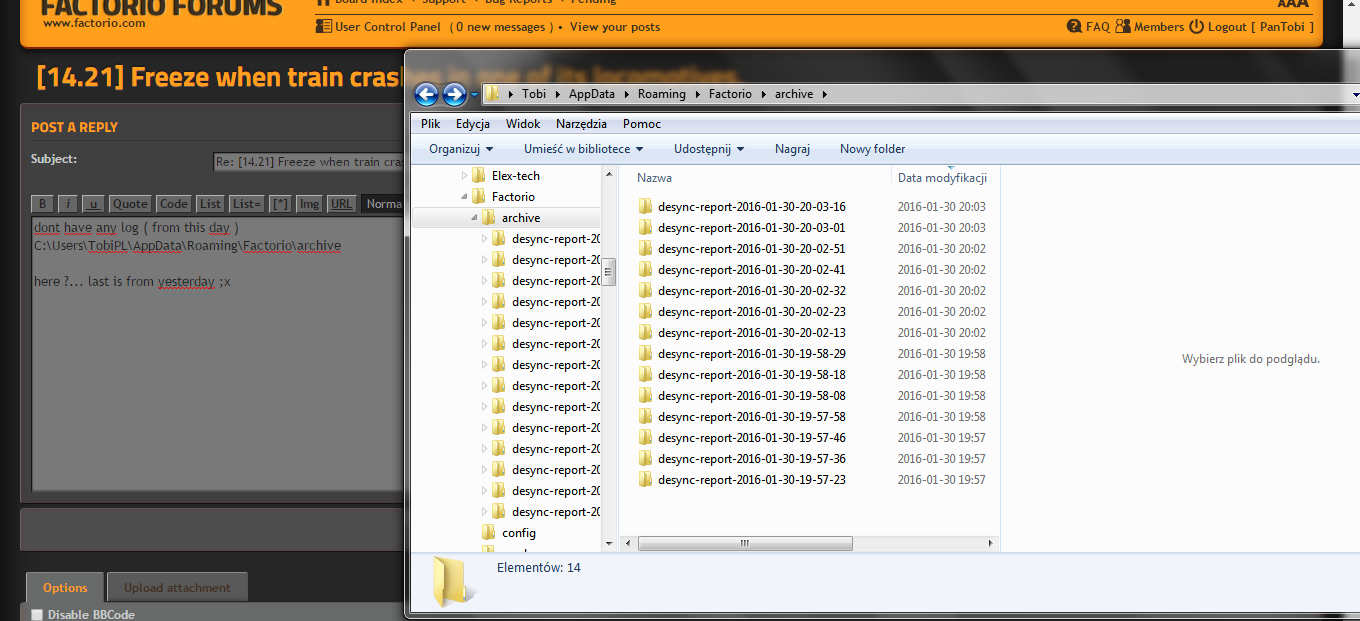Insert Code BBCode tag
The width and height of the screenshot is (1360, 621).
(173, 203)
